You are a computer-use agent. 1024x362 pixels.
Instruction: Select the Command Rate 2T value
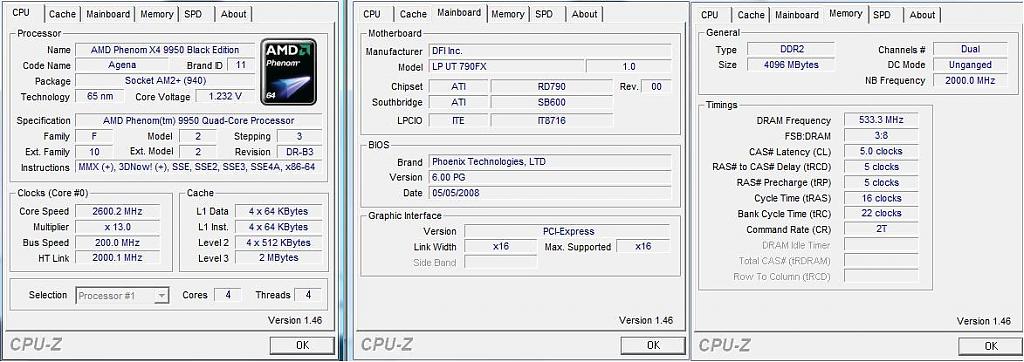click(881, 229)
